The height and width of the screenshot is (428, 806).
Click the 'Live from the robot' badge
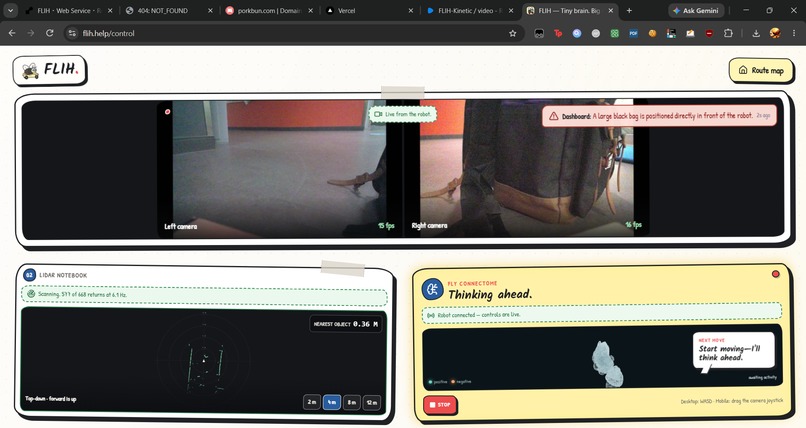pyautogui.click(x=402, y=114)
